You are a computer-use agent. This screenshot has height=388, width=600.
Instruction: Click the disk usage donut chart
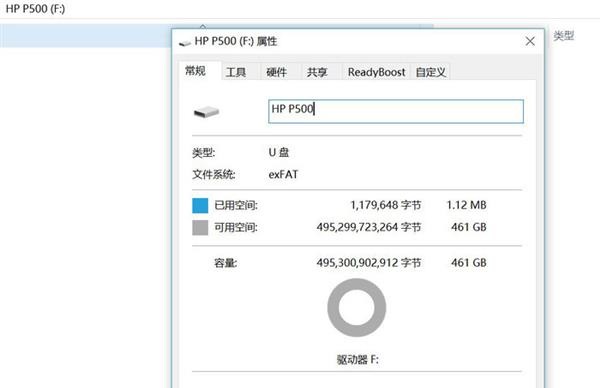point(357,308)
